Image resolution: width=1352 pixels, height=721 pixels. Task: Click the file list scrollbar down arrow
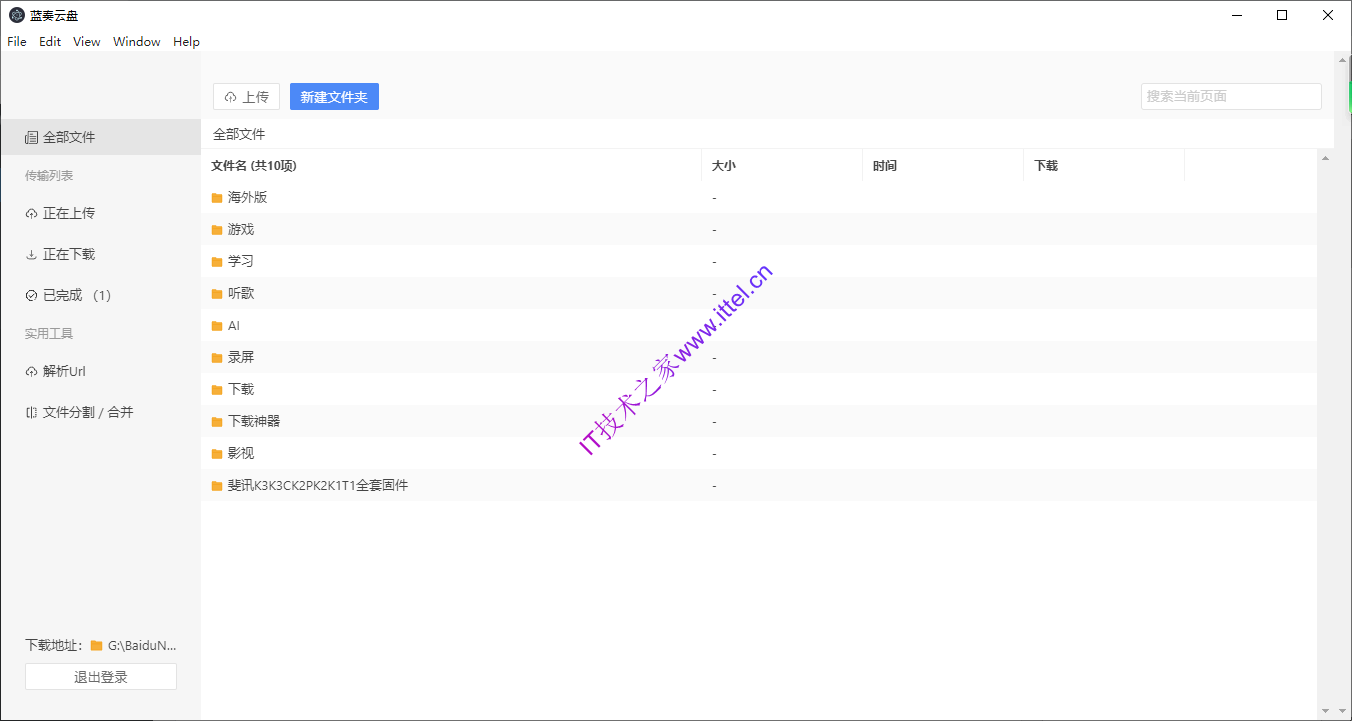click(1325, 711)
